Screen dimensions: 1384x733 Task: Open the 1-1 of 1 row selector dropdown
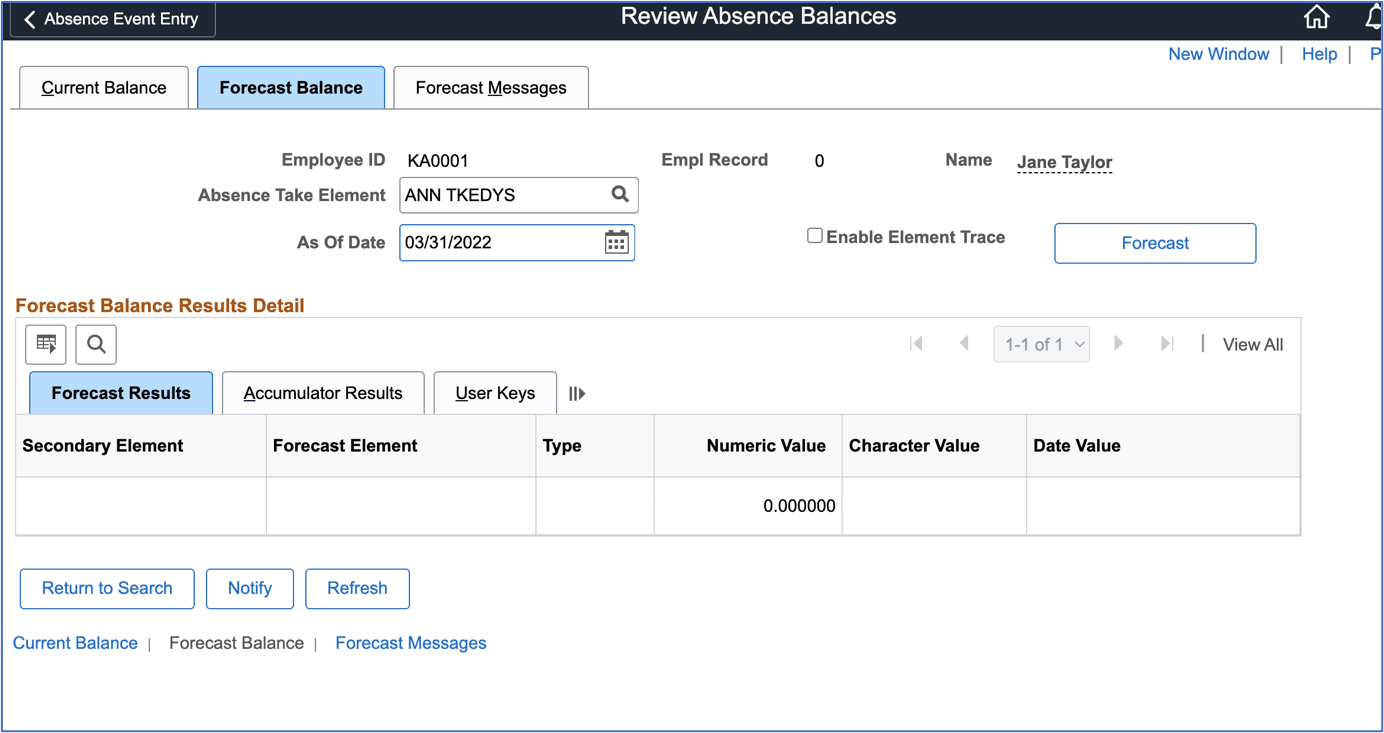tap(1041, 344)
